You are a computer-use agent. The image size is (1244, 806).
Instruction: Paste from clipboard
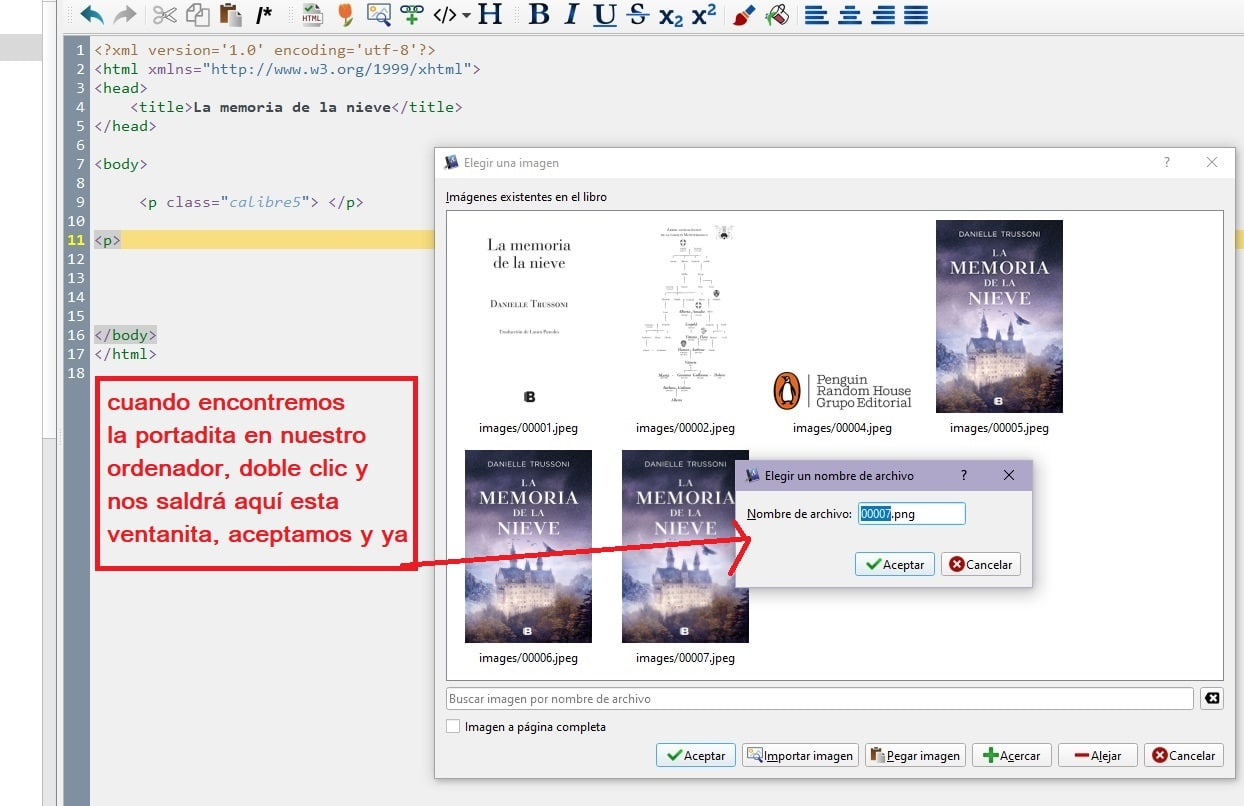click(230, 15)
